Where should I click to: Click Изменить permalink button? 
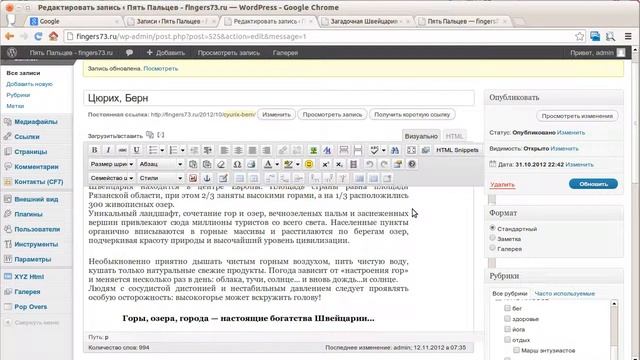(276, 115)
